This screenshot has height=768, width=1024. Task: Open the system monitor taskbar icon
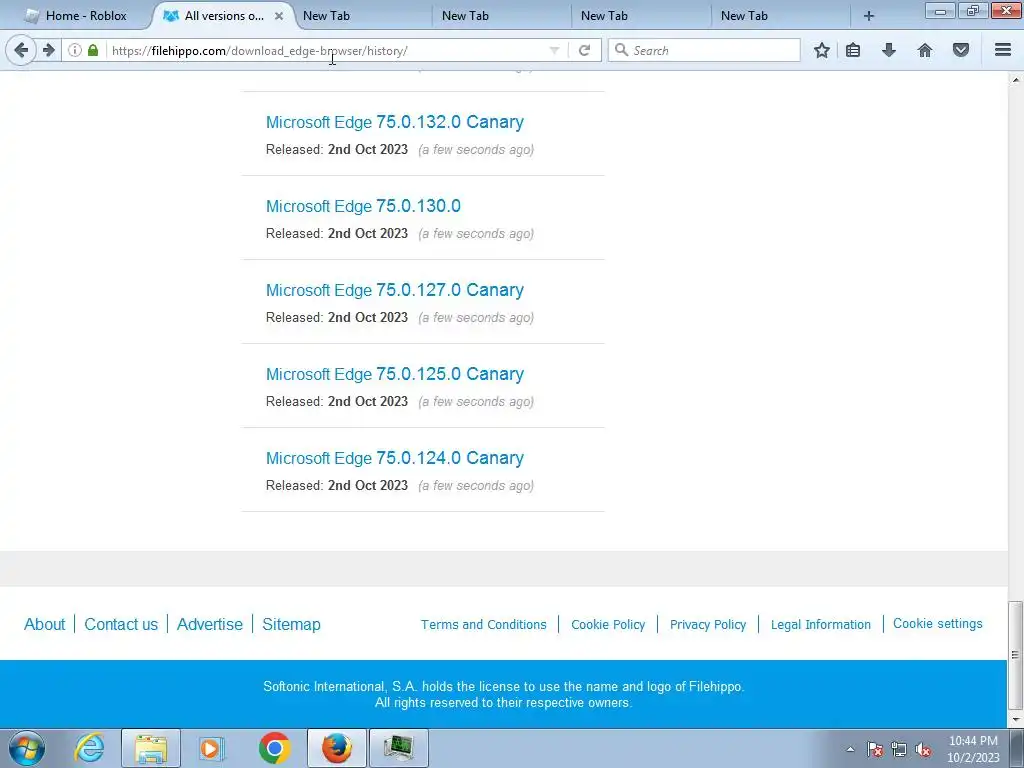[x=399, y=748]
